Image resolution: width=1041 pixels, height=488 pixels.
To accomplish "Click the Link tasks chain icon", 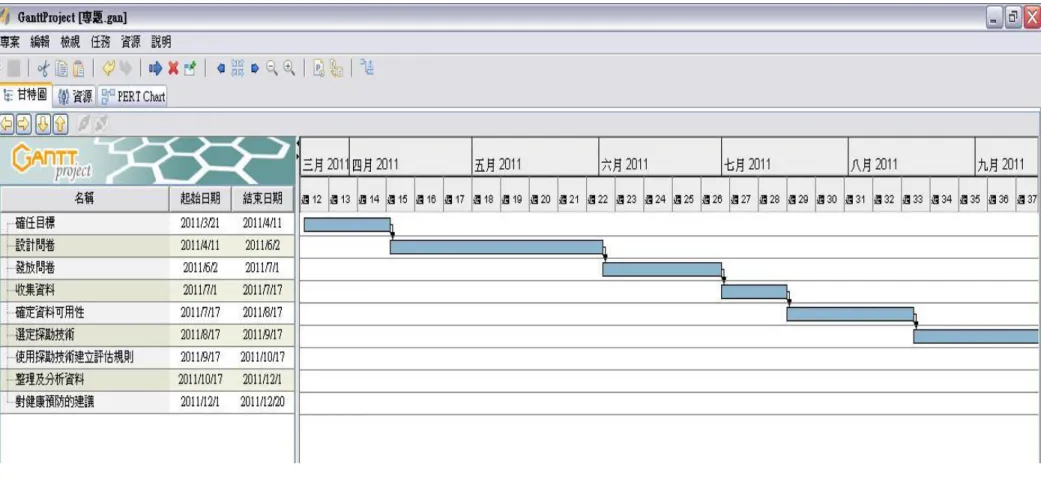I will coord(84,123).
